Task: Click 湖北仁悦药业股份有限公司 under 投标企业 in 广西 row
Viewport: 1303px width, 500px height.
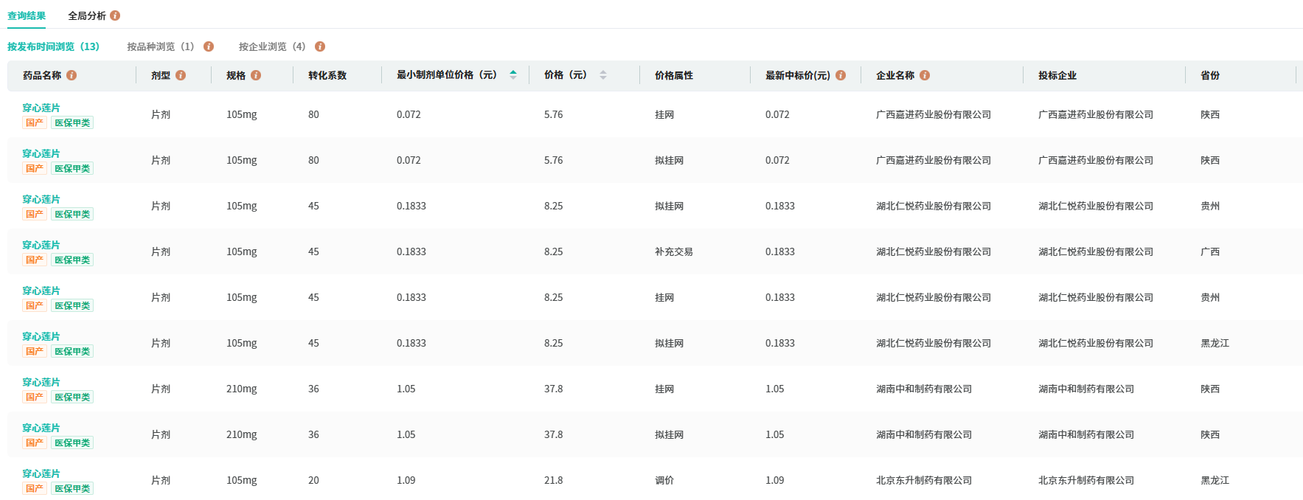Action: point(1096,252)
